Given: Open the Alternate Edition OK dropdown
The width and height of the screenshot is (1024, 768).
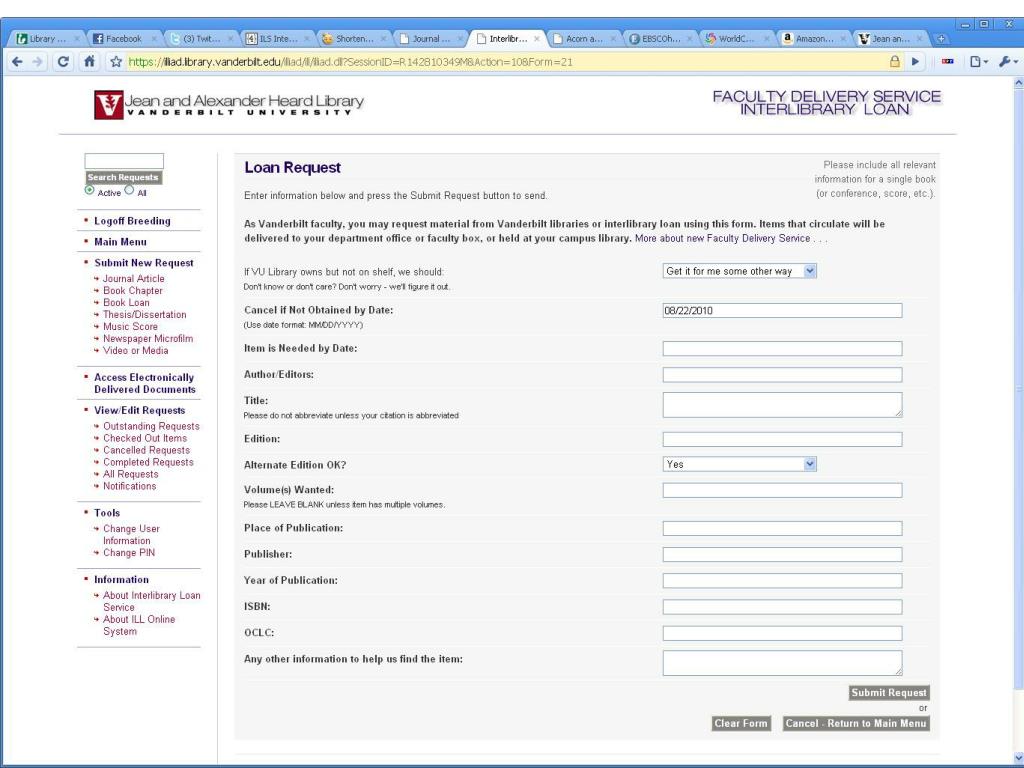Looking at the screenshot, I should [x=739, y=464].
